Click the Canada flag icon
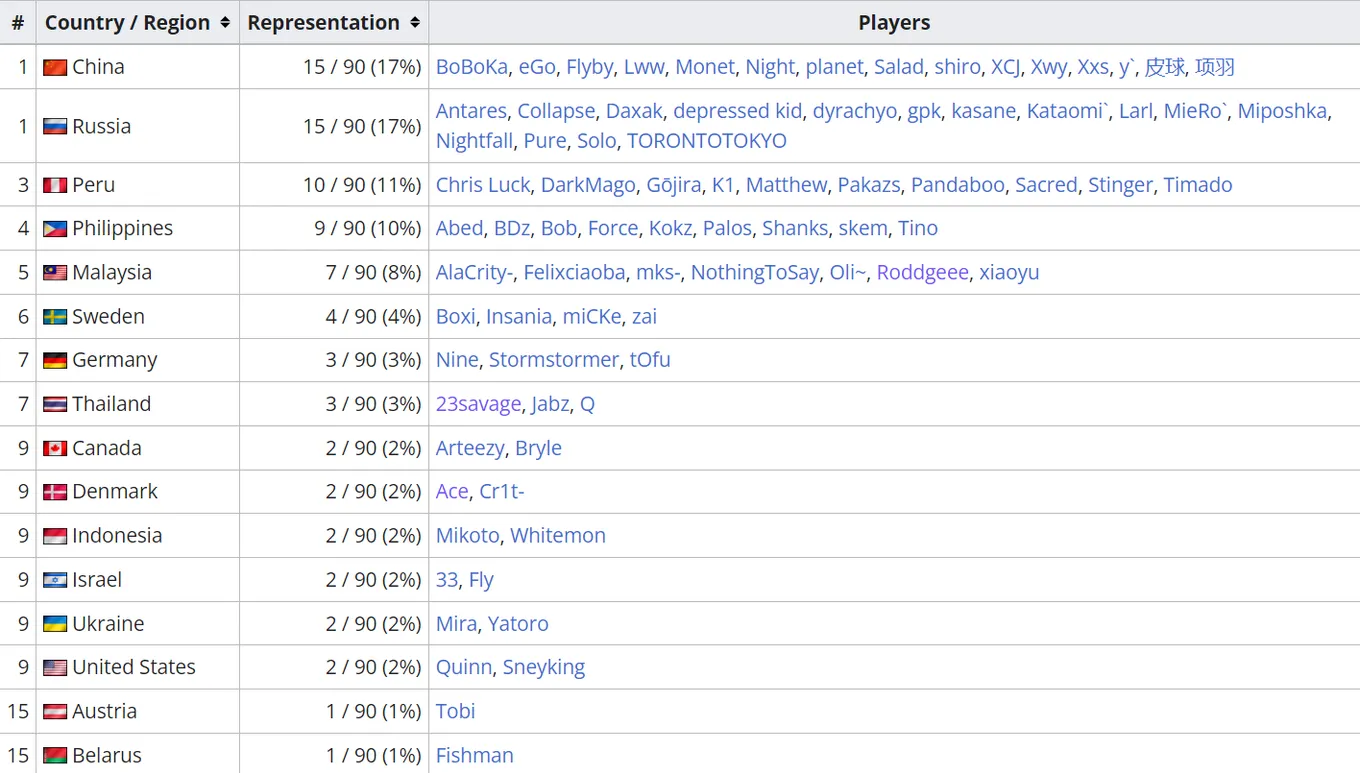1360x773 pixels. click(x=55, y=448)
